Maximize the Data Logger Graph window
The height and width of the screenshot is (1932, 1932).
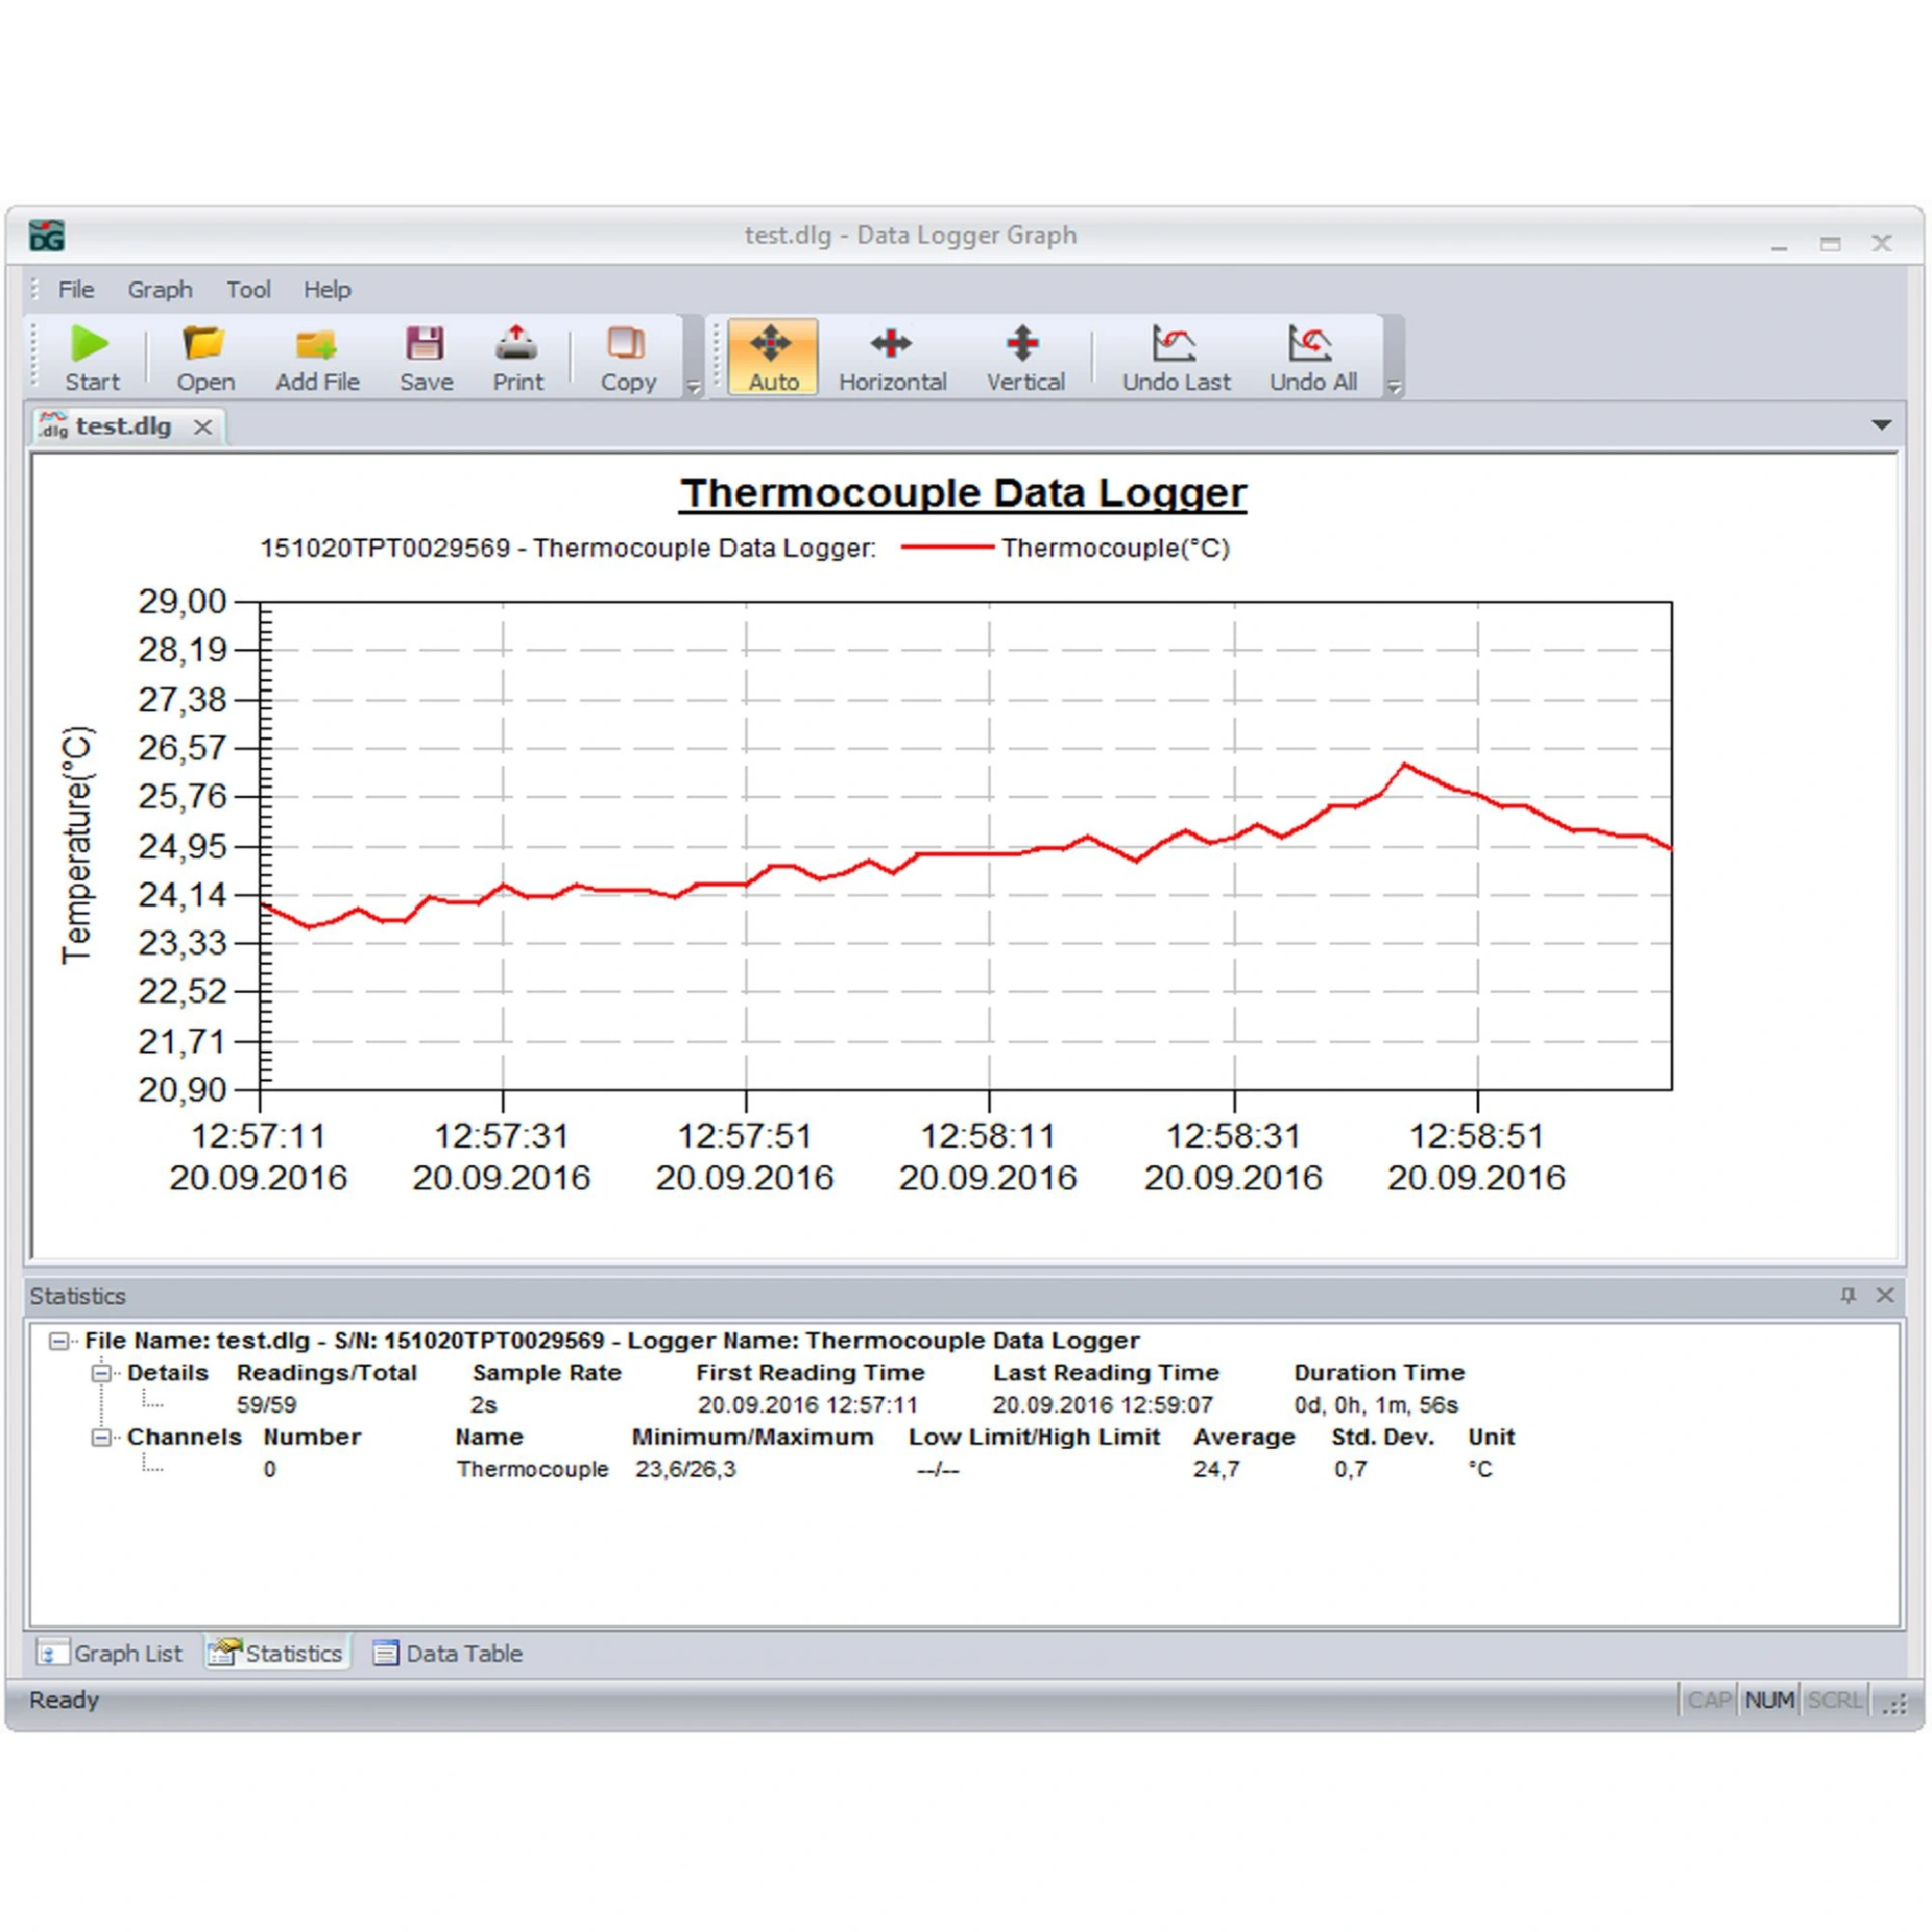1830,244
